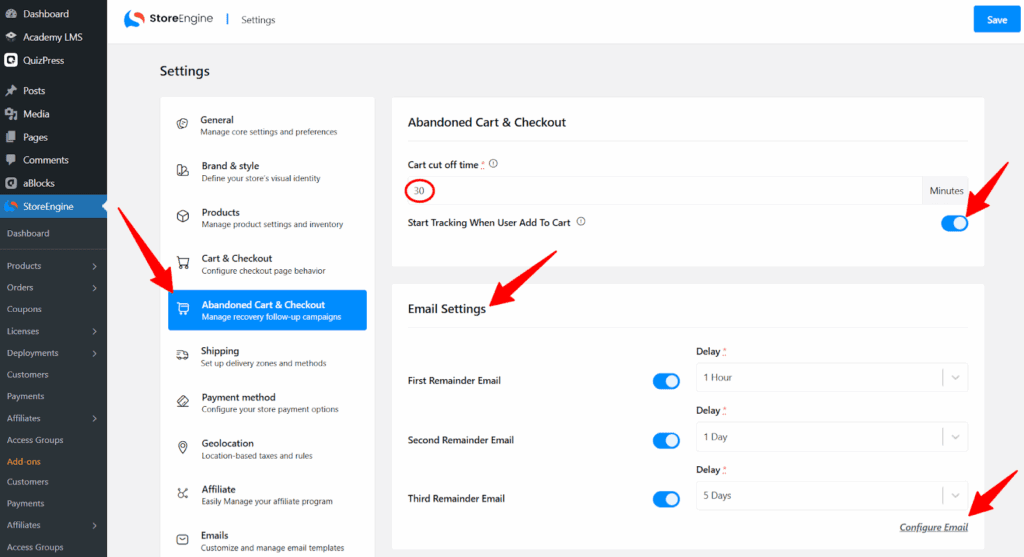This screenshot has height=557, width=1024.
Task: Click the Posts pushpin icon
Action: [x=11, y=90]
